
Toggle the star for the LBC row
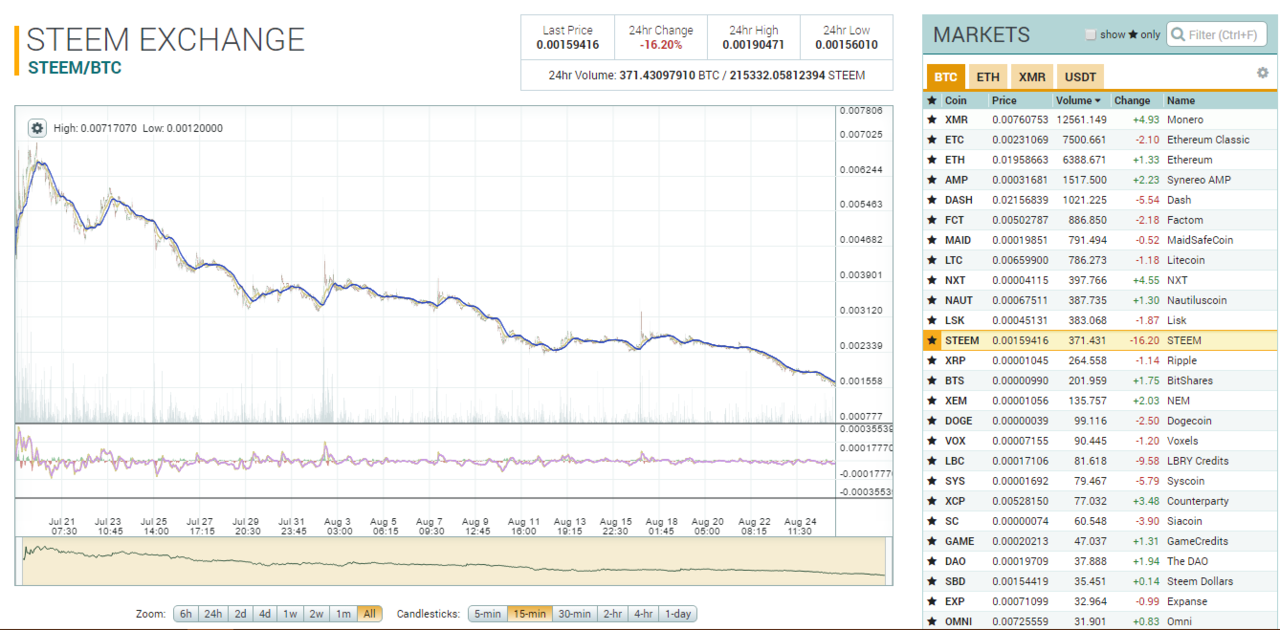(x=932, y=461)
